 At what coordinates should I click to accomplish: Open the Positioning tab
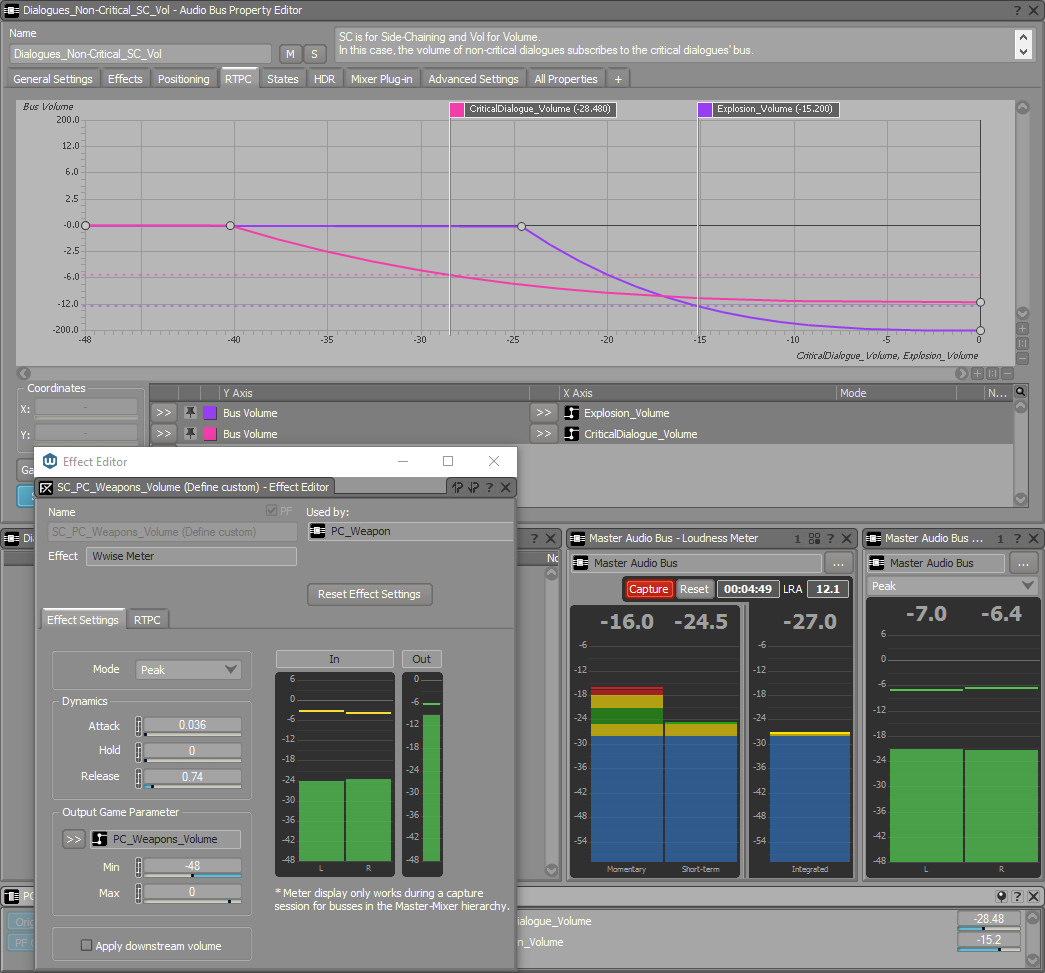pos(183,79)
